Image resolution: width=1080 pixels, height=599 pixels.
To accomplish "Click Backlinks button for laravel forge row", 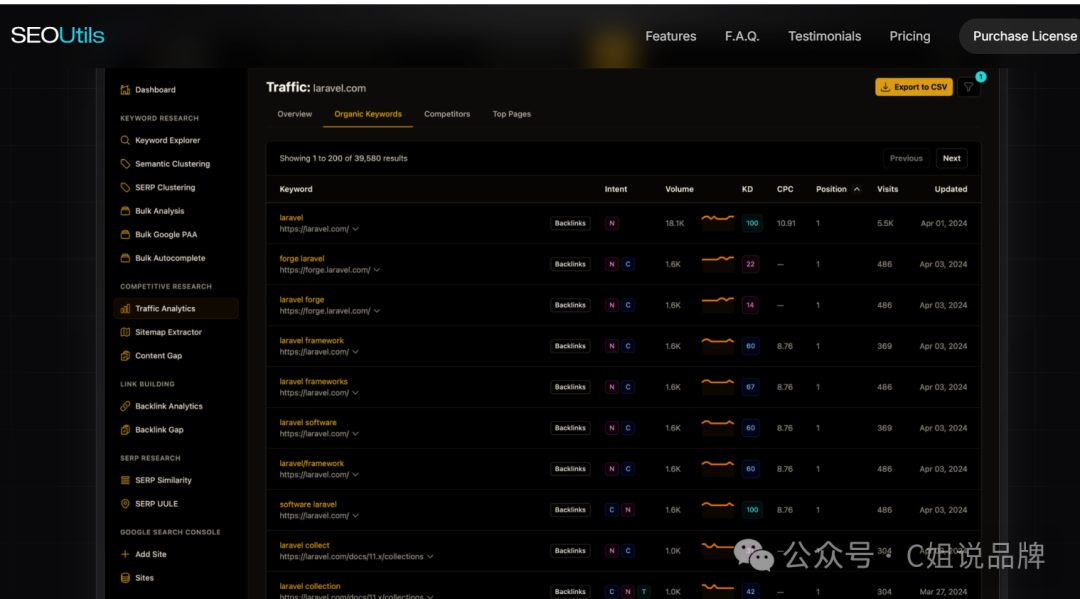I will (x=570, y=305).
